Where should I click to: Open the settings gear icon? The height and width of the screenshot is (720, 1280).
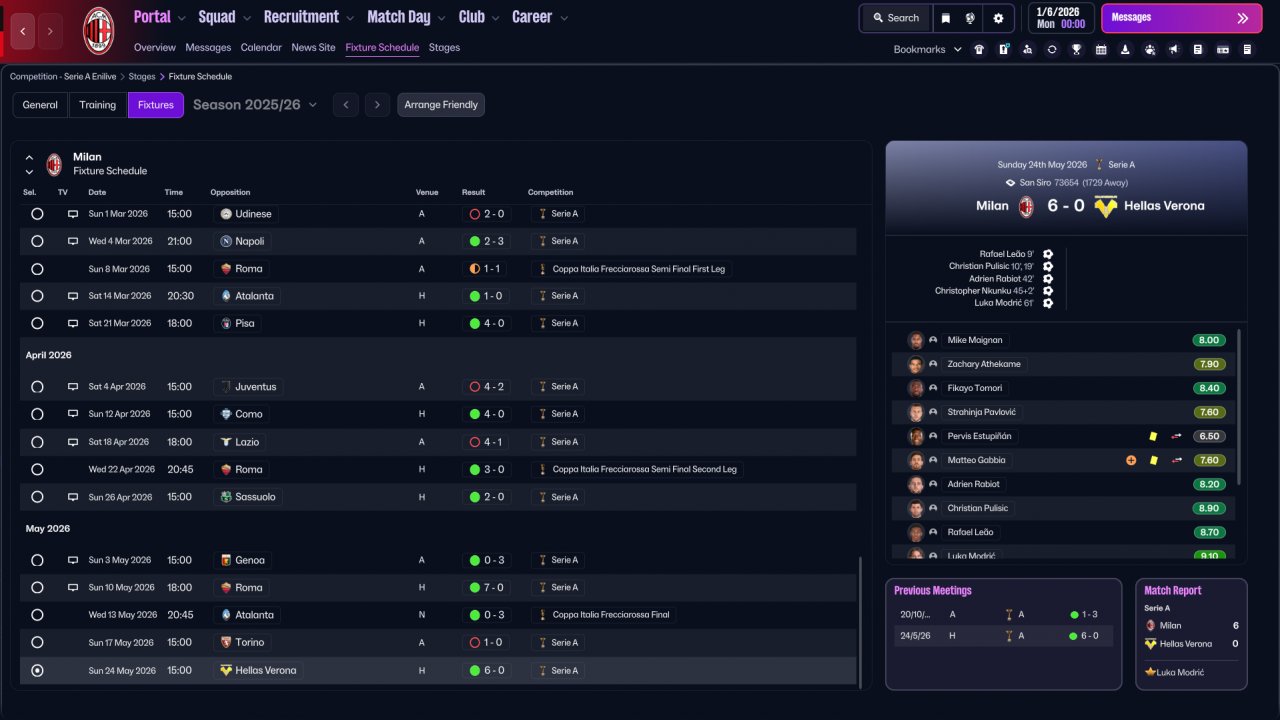point(998,18)
